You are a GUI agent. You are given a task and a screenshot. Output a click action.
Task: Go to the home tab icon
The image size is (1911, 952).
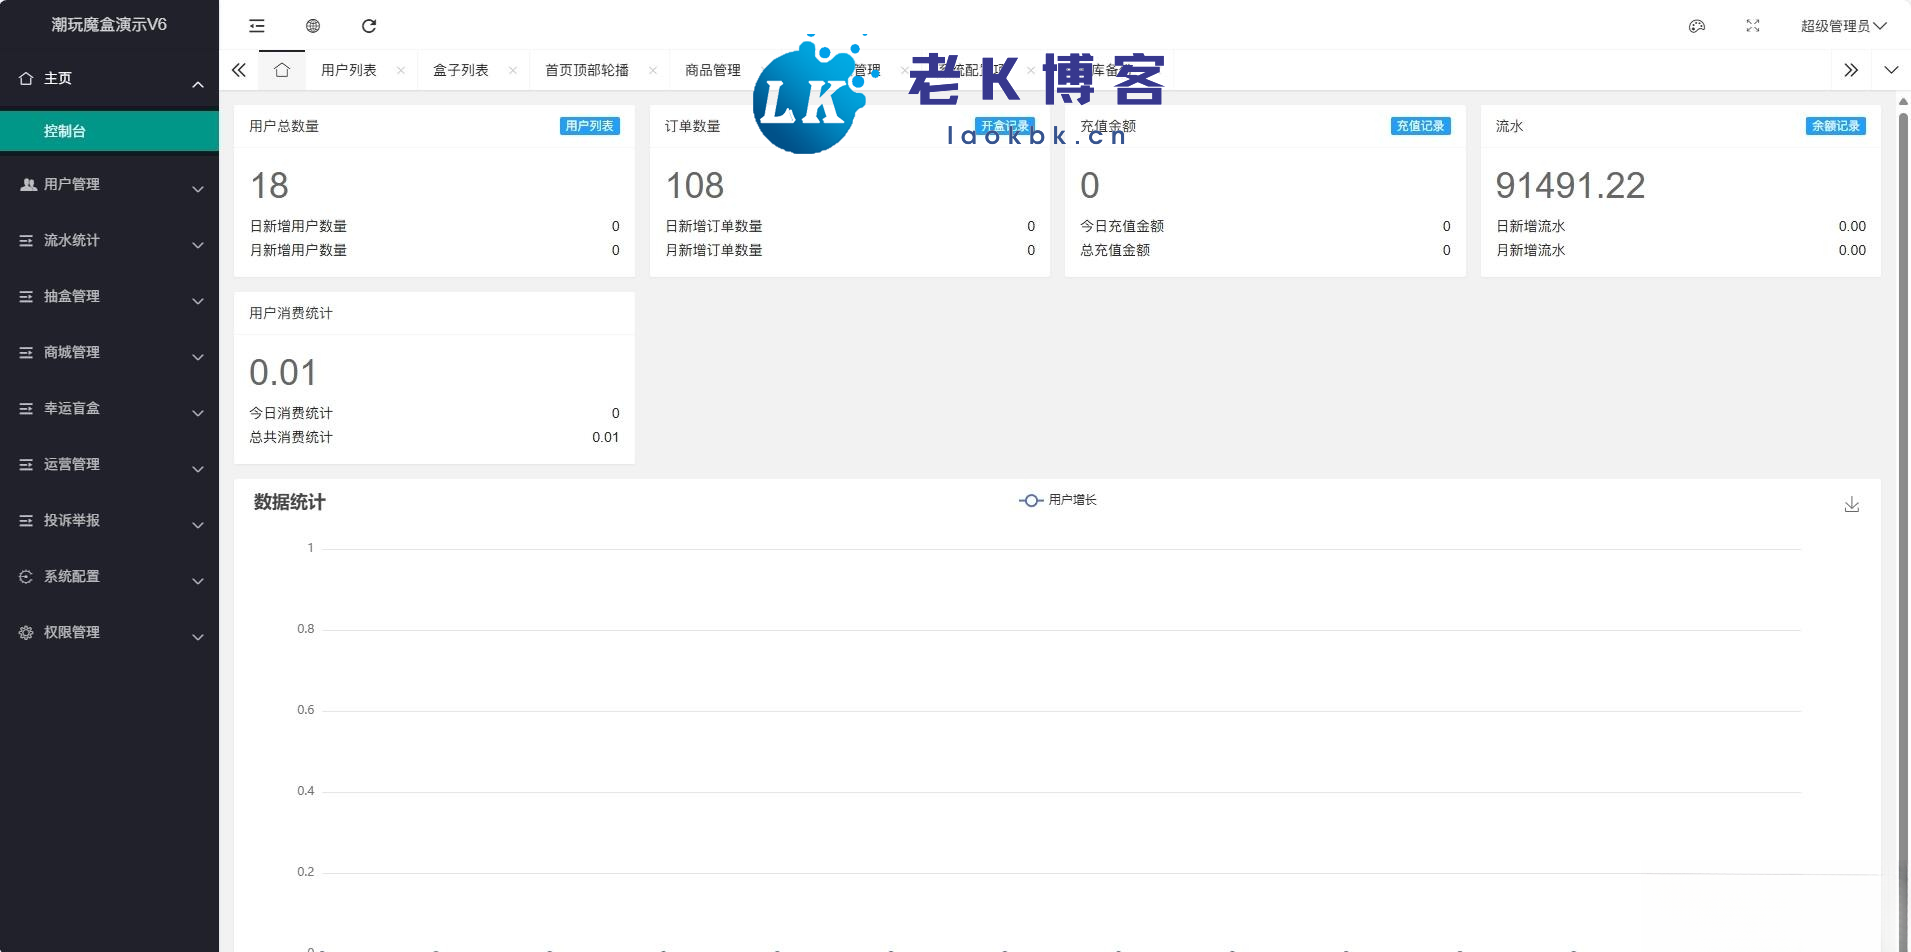(x=282, y=70)
